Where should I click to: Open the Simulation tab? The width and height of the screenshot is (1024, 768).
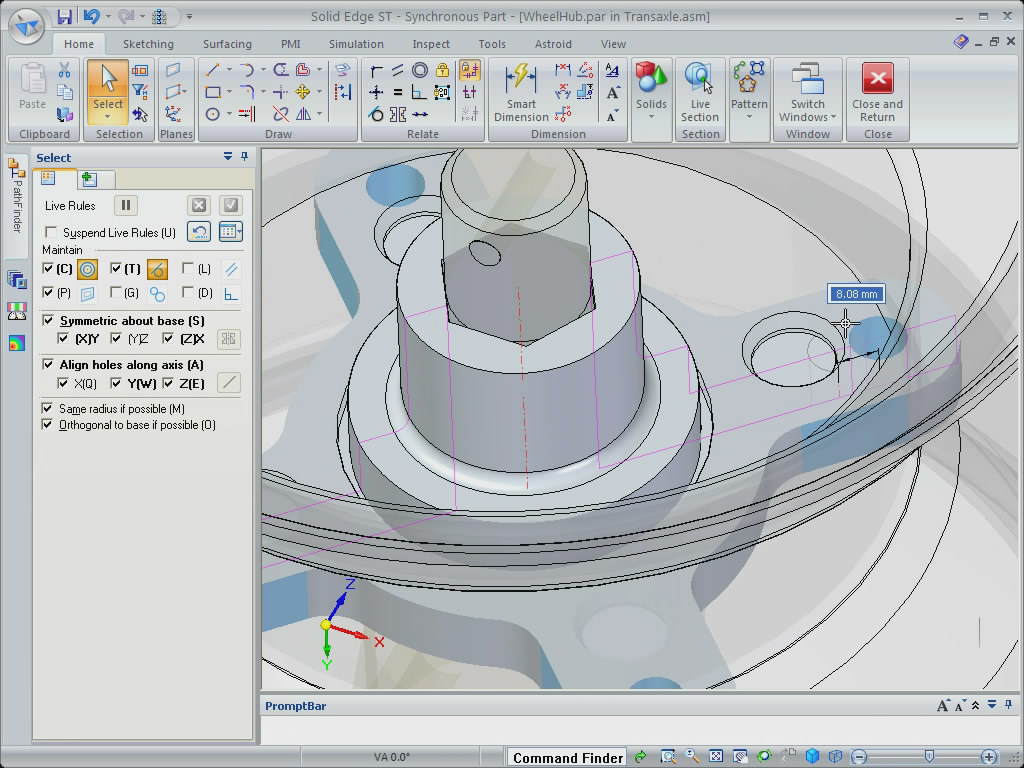point(356,44)
